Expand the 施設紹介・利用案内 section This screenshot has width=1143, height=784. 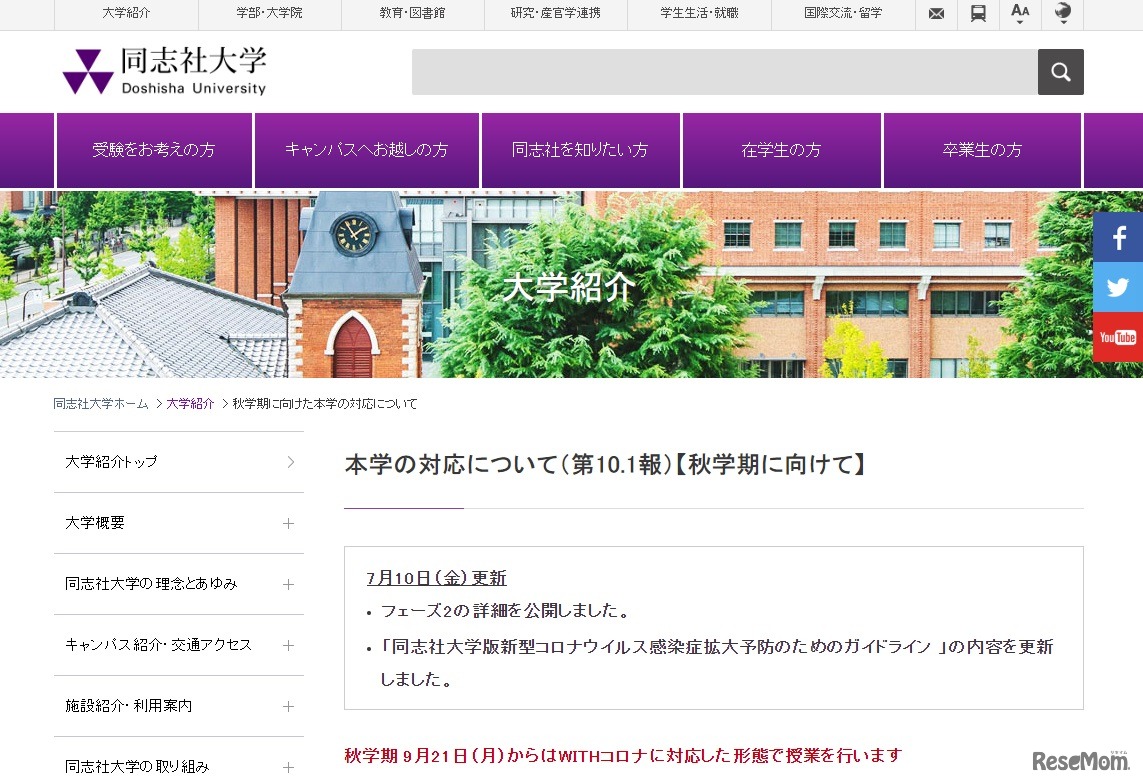coord(288,706)
